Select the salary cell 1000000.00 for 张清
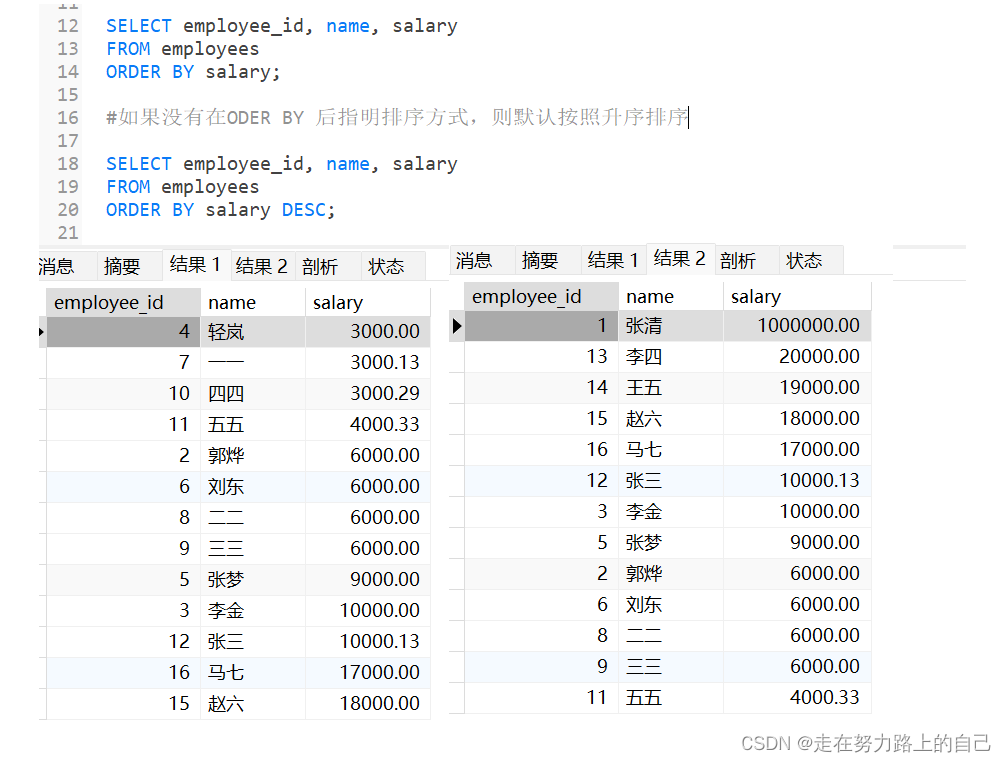The width and height of the screenshot is (1006, 762). pyautogui.click(x=810, y=325)
